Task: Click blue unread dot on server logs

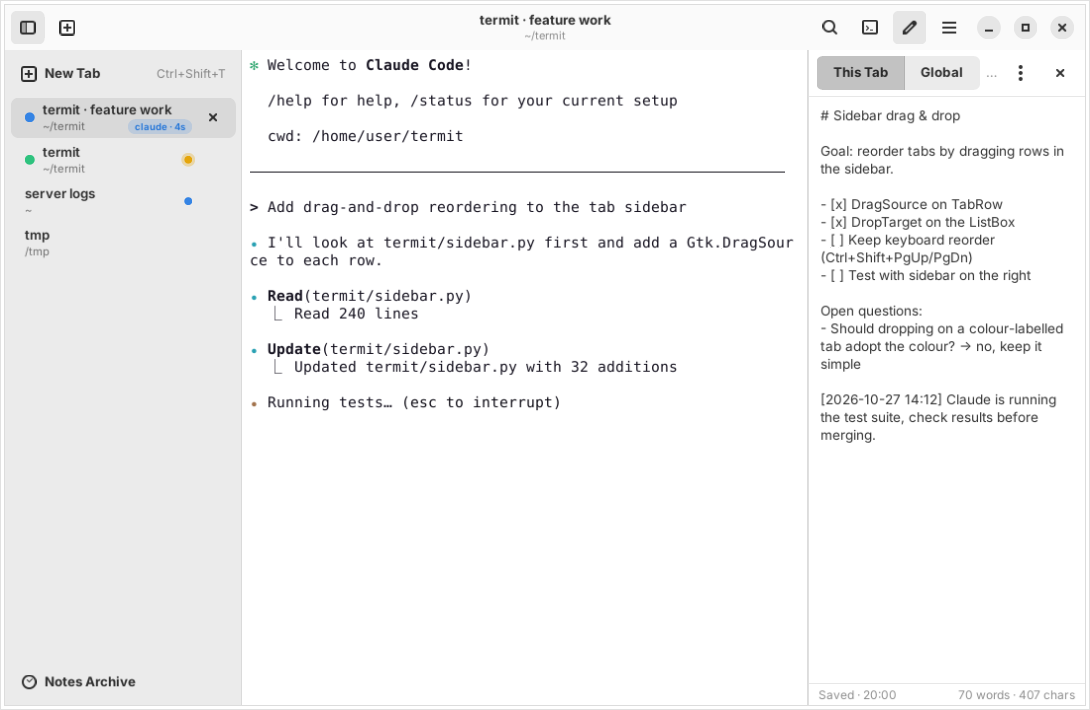Action: pos(188,202)
